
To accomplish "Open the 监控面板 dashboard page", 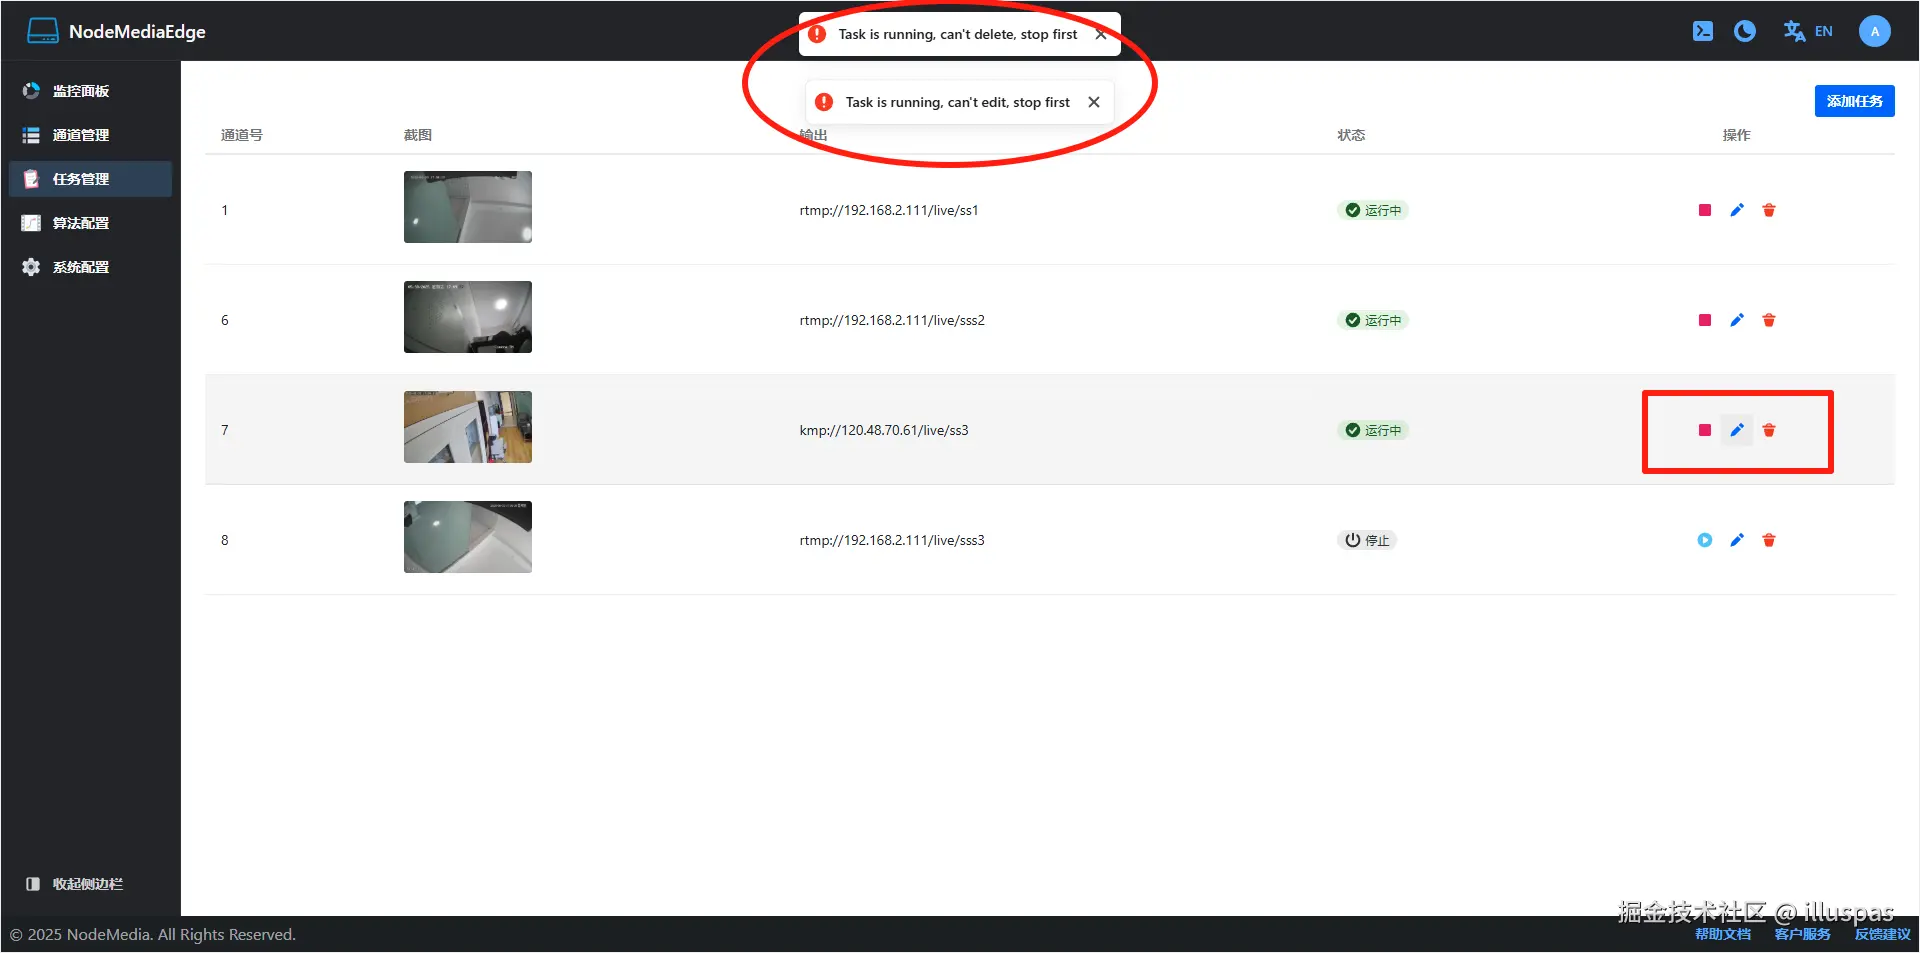I will click(x=90, y=91).
